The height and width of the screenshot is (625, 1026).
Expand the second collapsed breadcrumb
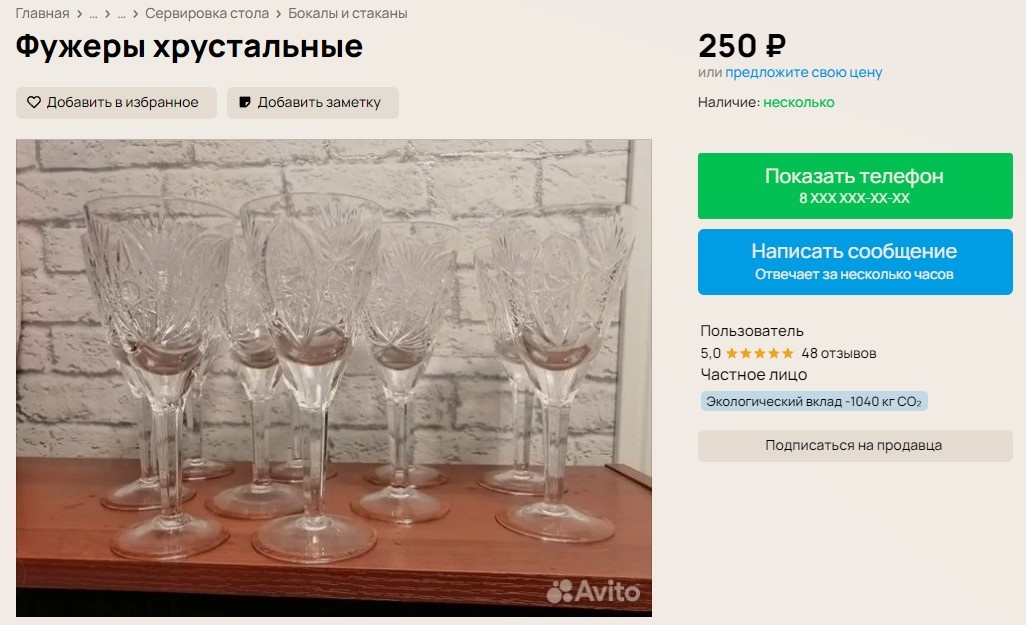[121, 14]
